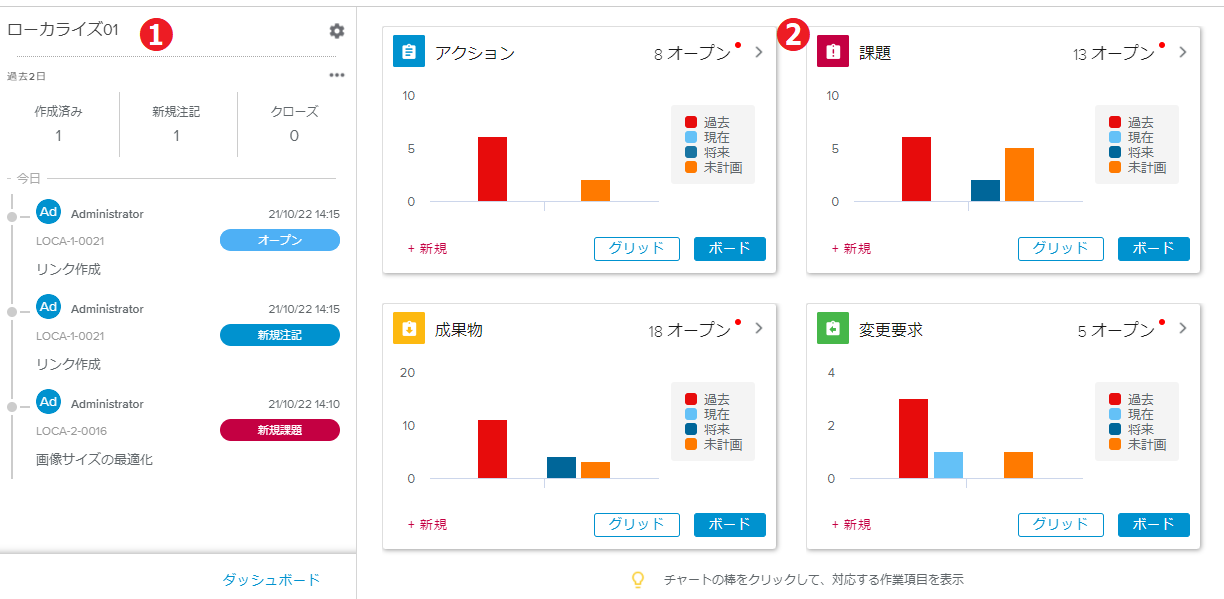Expand the 変更要求 card chevron
The image size is (1224, 599).
tap(1183, 328)
